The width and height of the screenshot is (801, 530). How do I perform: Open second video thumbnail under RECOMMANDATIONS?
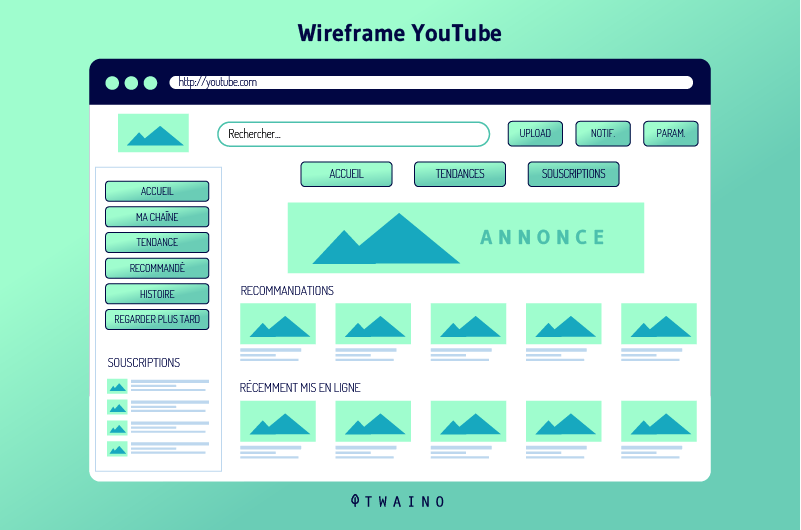pos(373,324)
